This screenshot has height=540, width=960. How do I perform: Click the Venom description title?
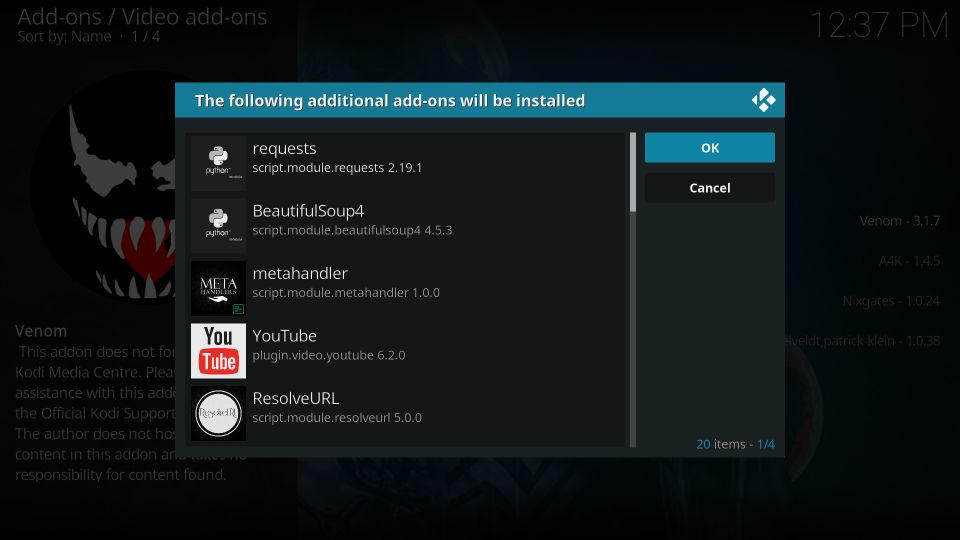41,331
